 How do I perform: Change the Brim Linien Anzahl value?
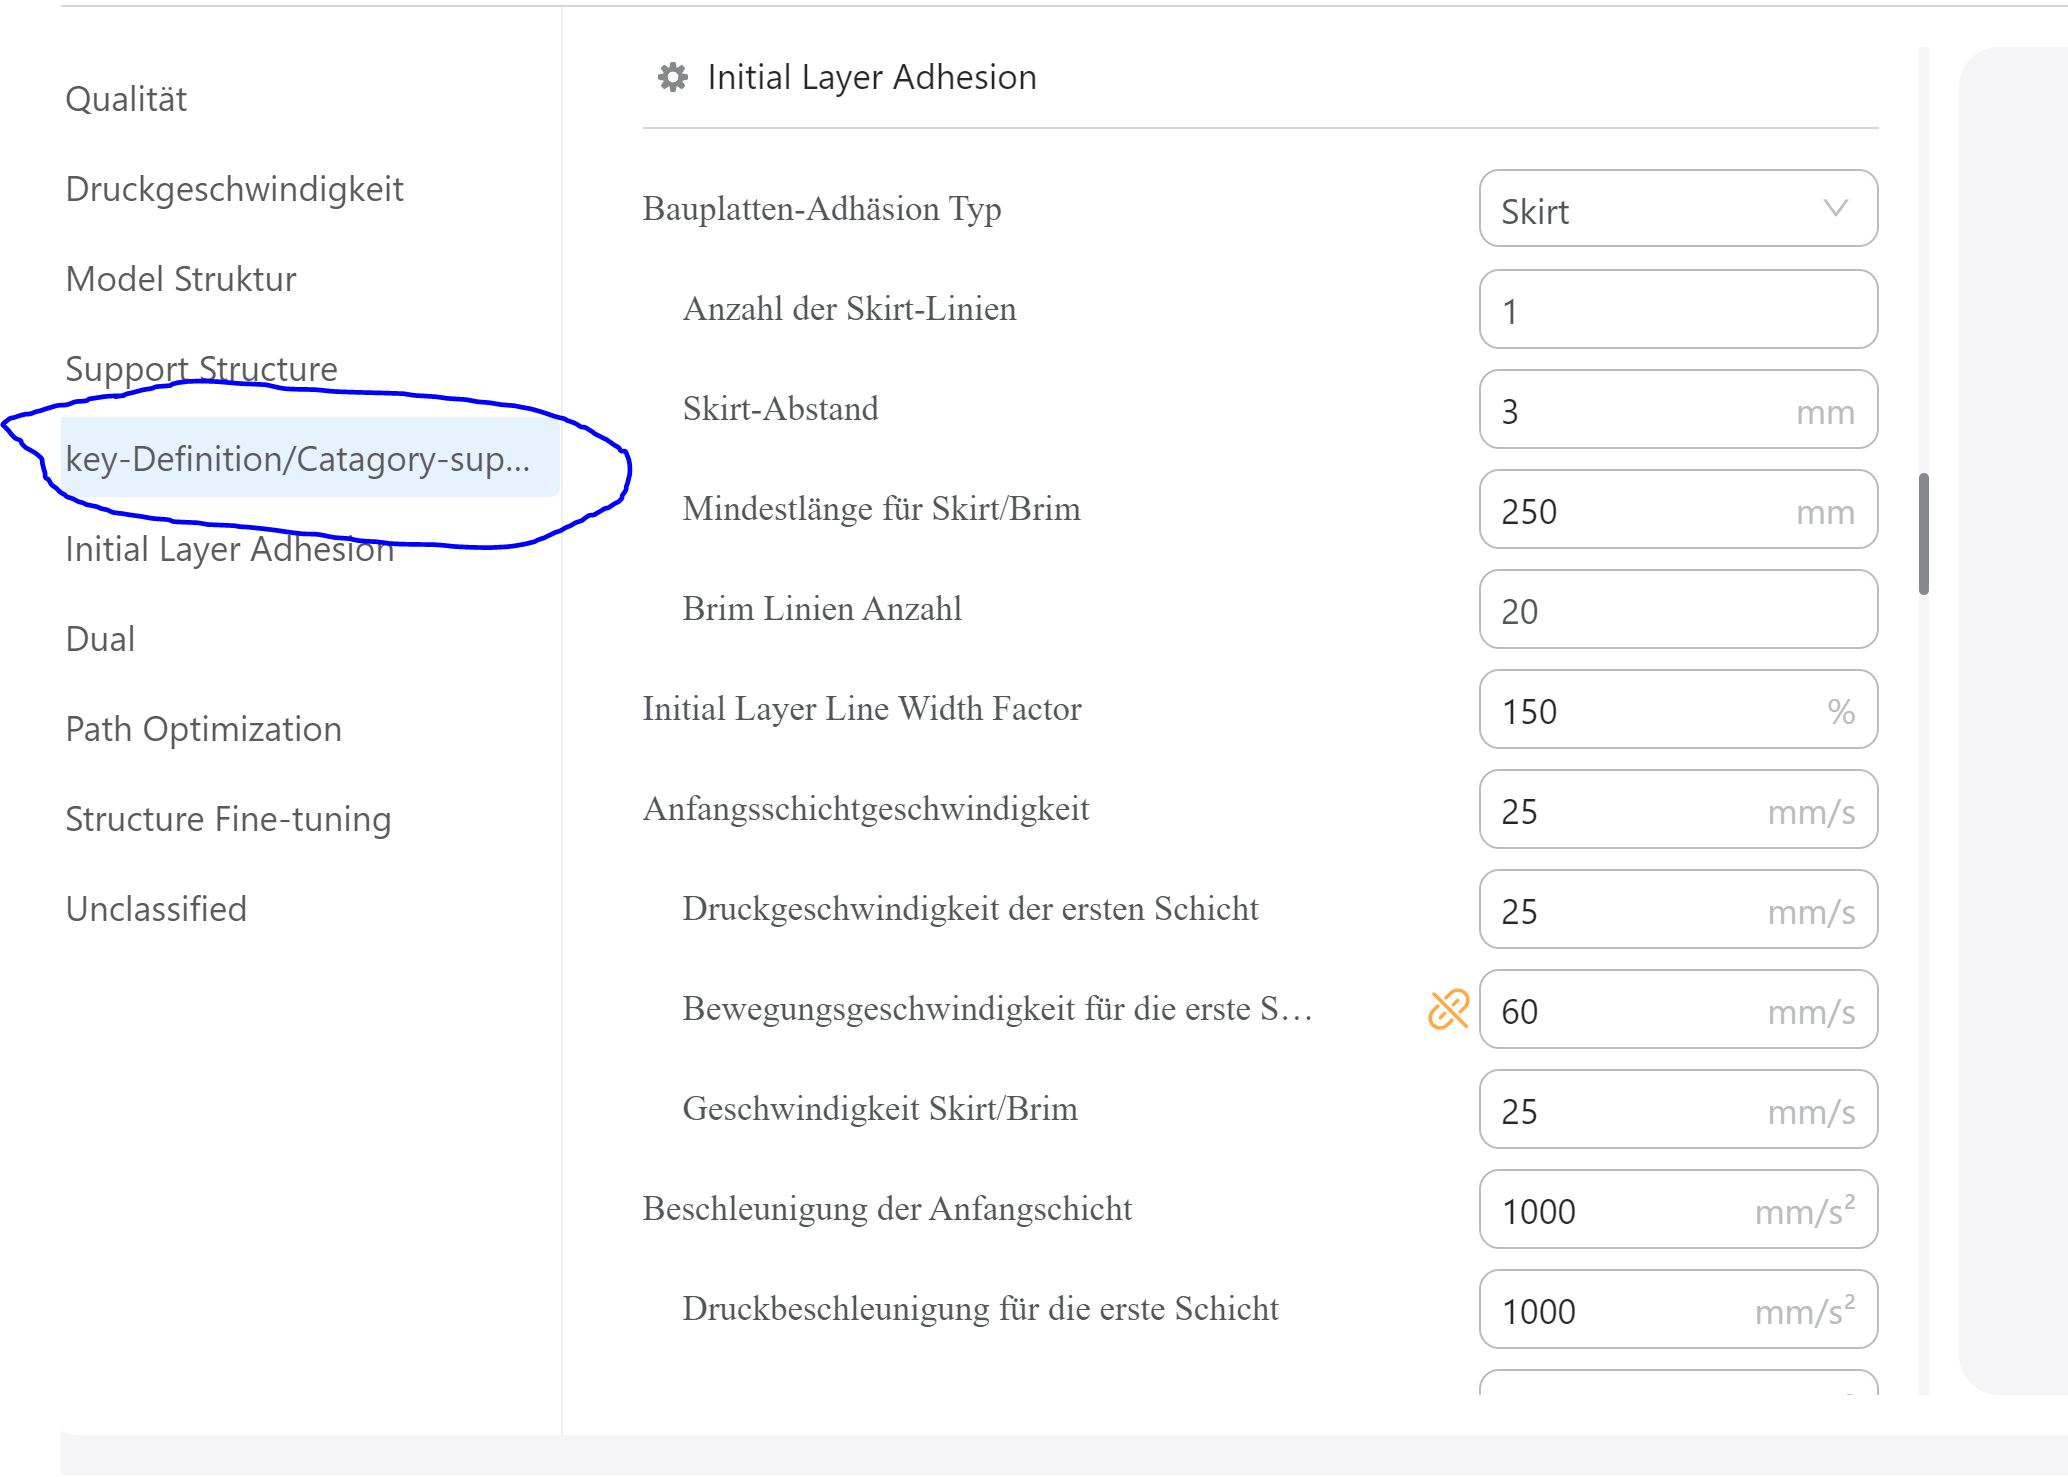tap(1678, 609)
